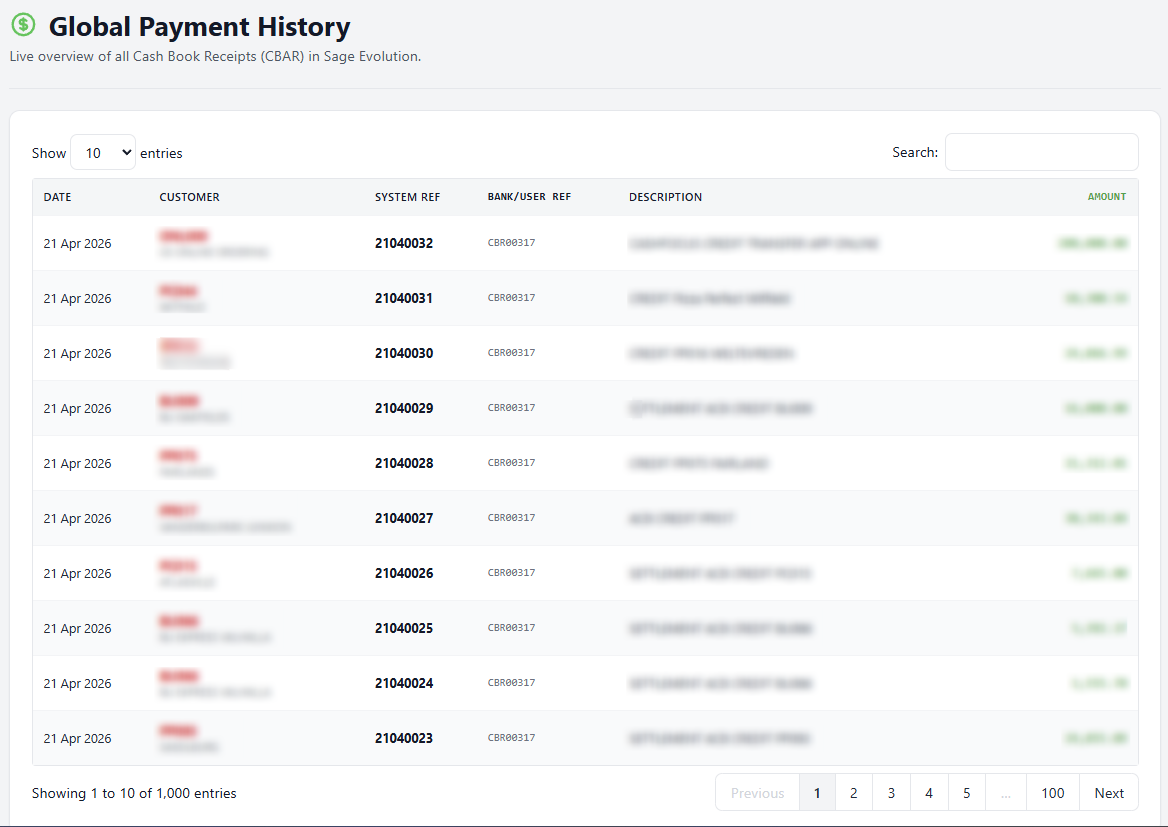The image size is (1168, 827).
Task: Click CBR00317 in the row with 21040023
Action: pos(511,738)
